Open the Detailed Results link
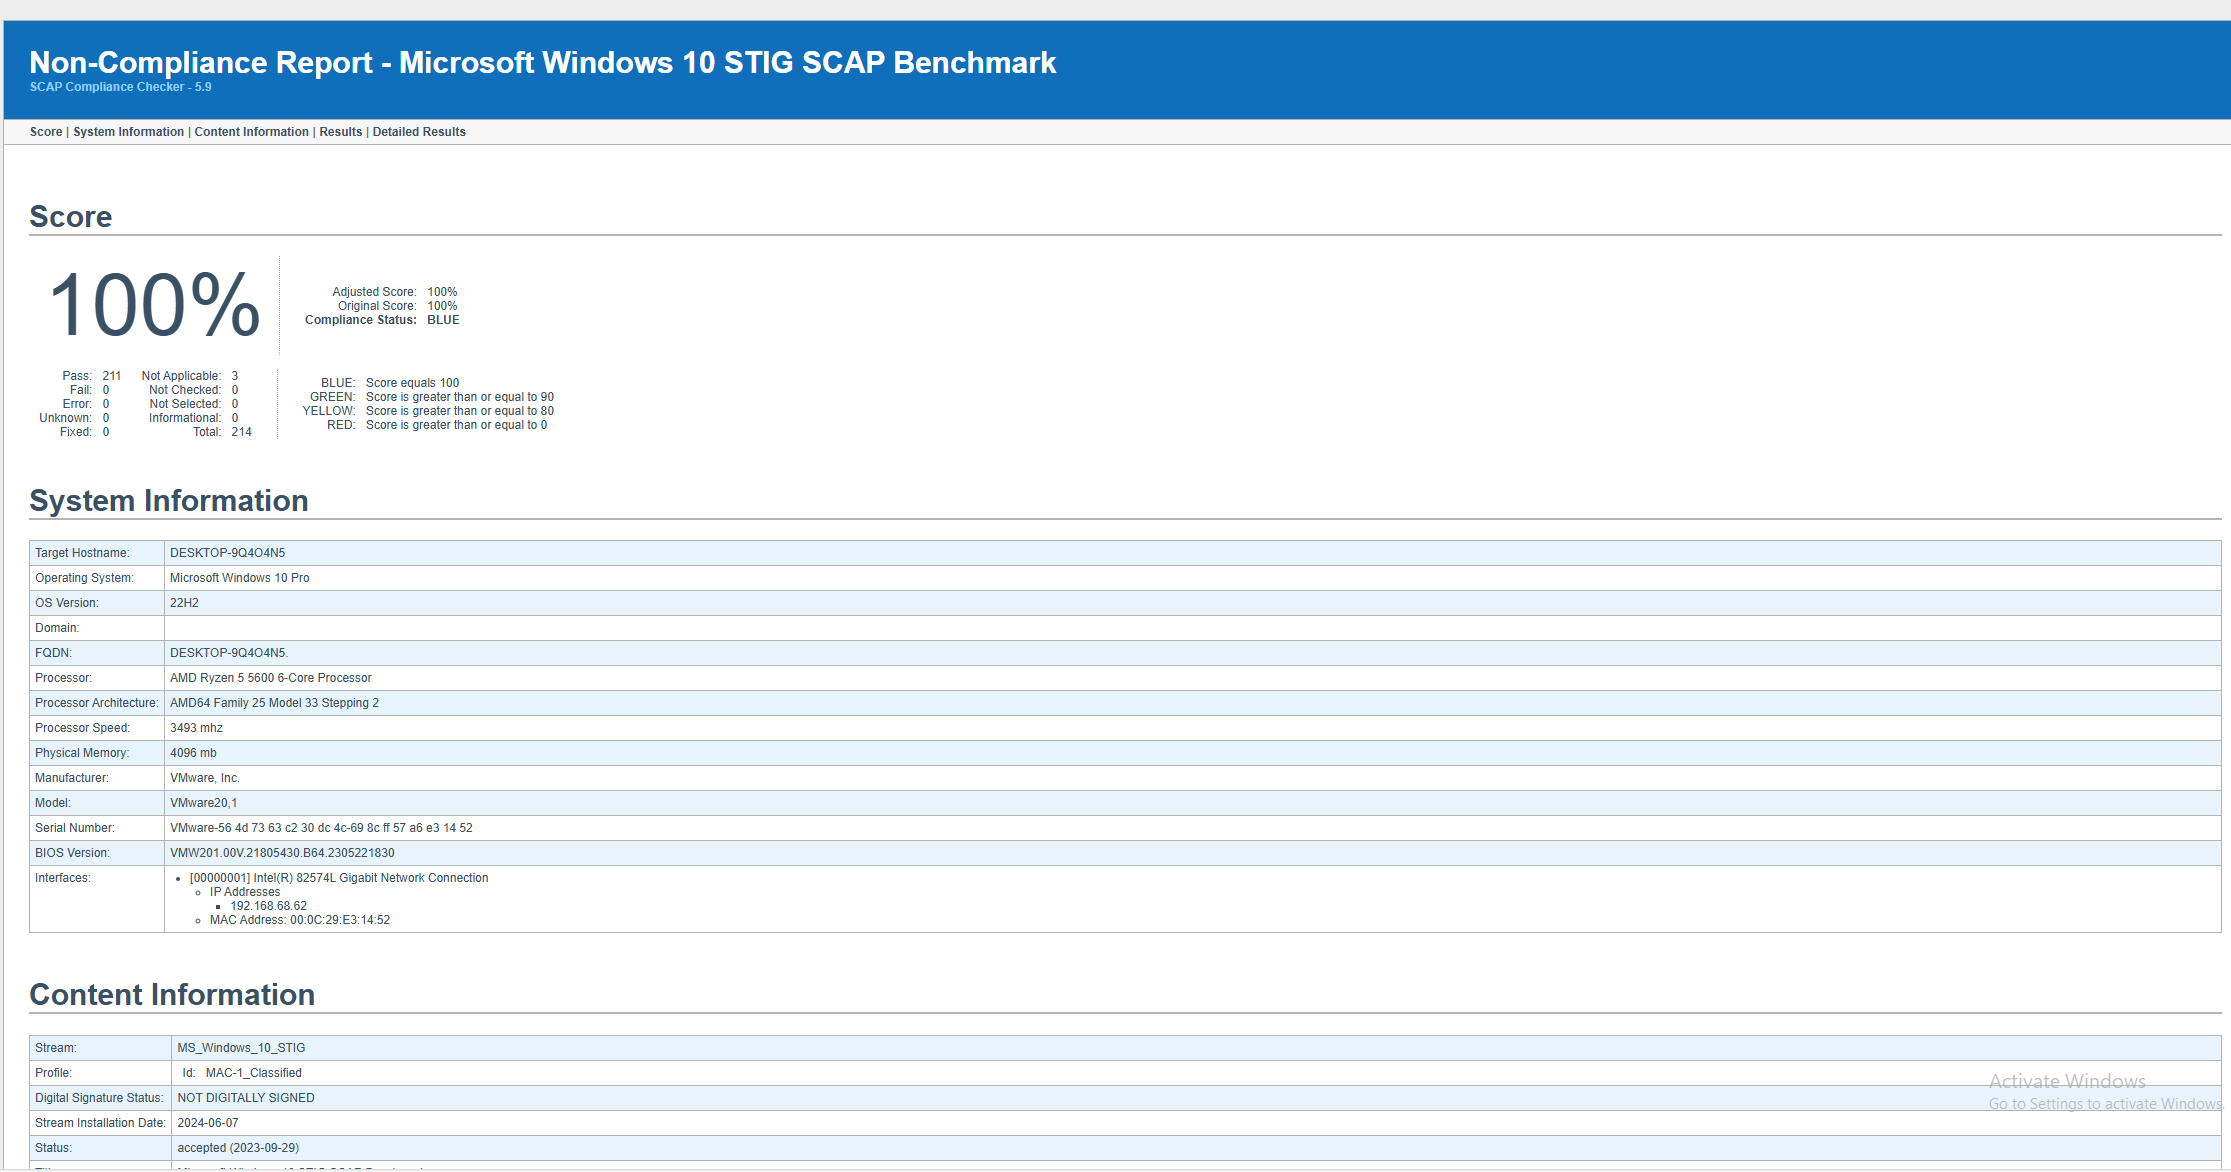Screen dimensions: 2231x1172 [419, 131]
